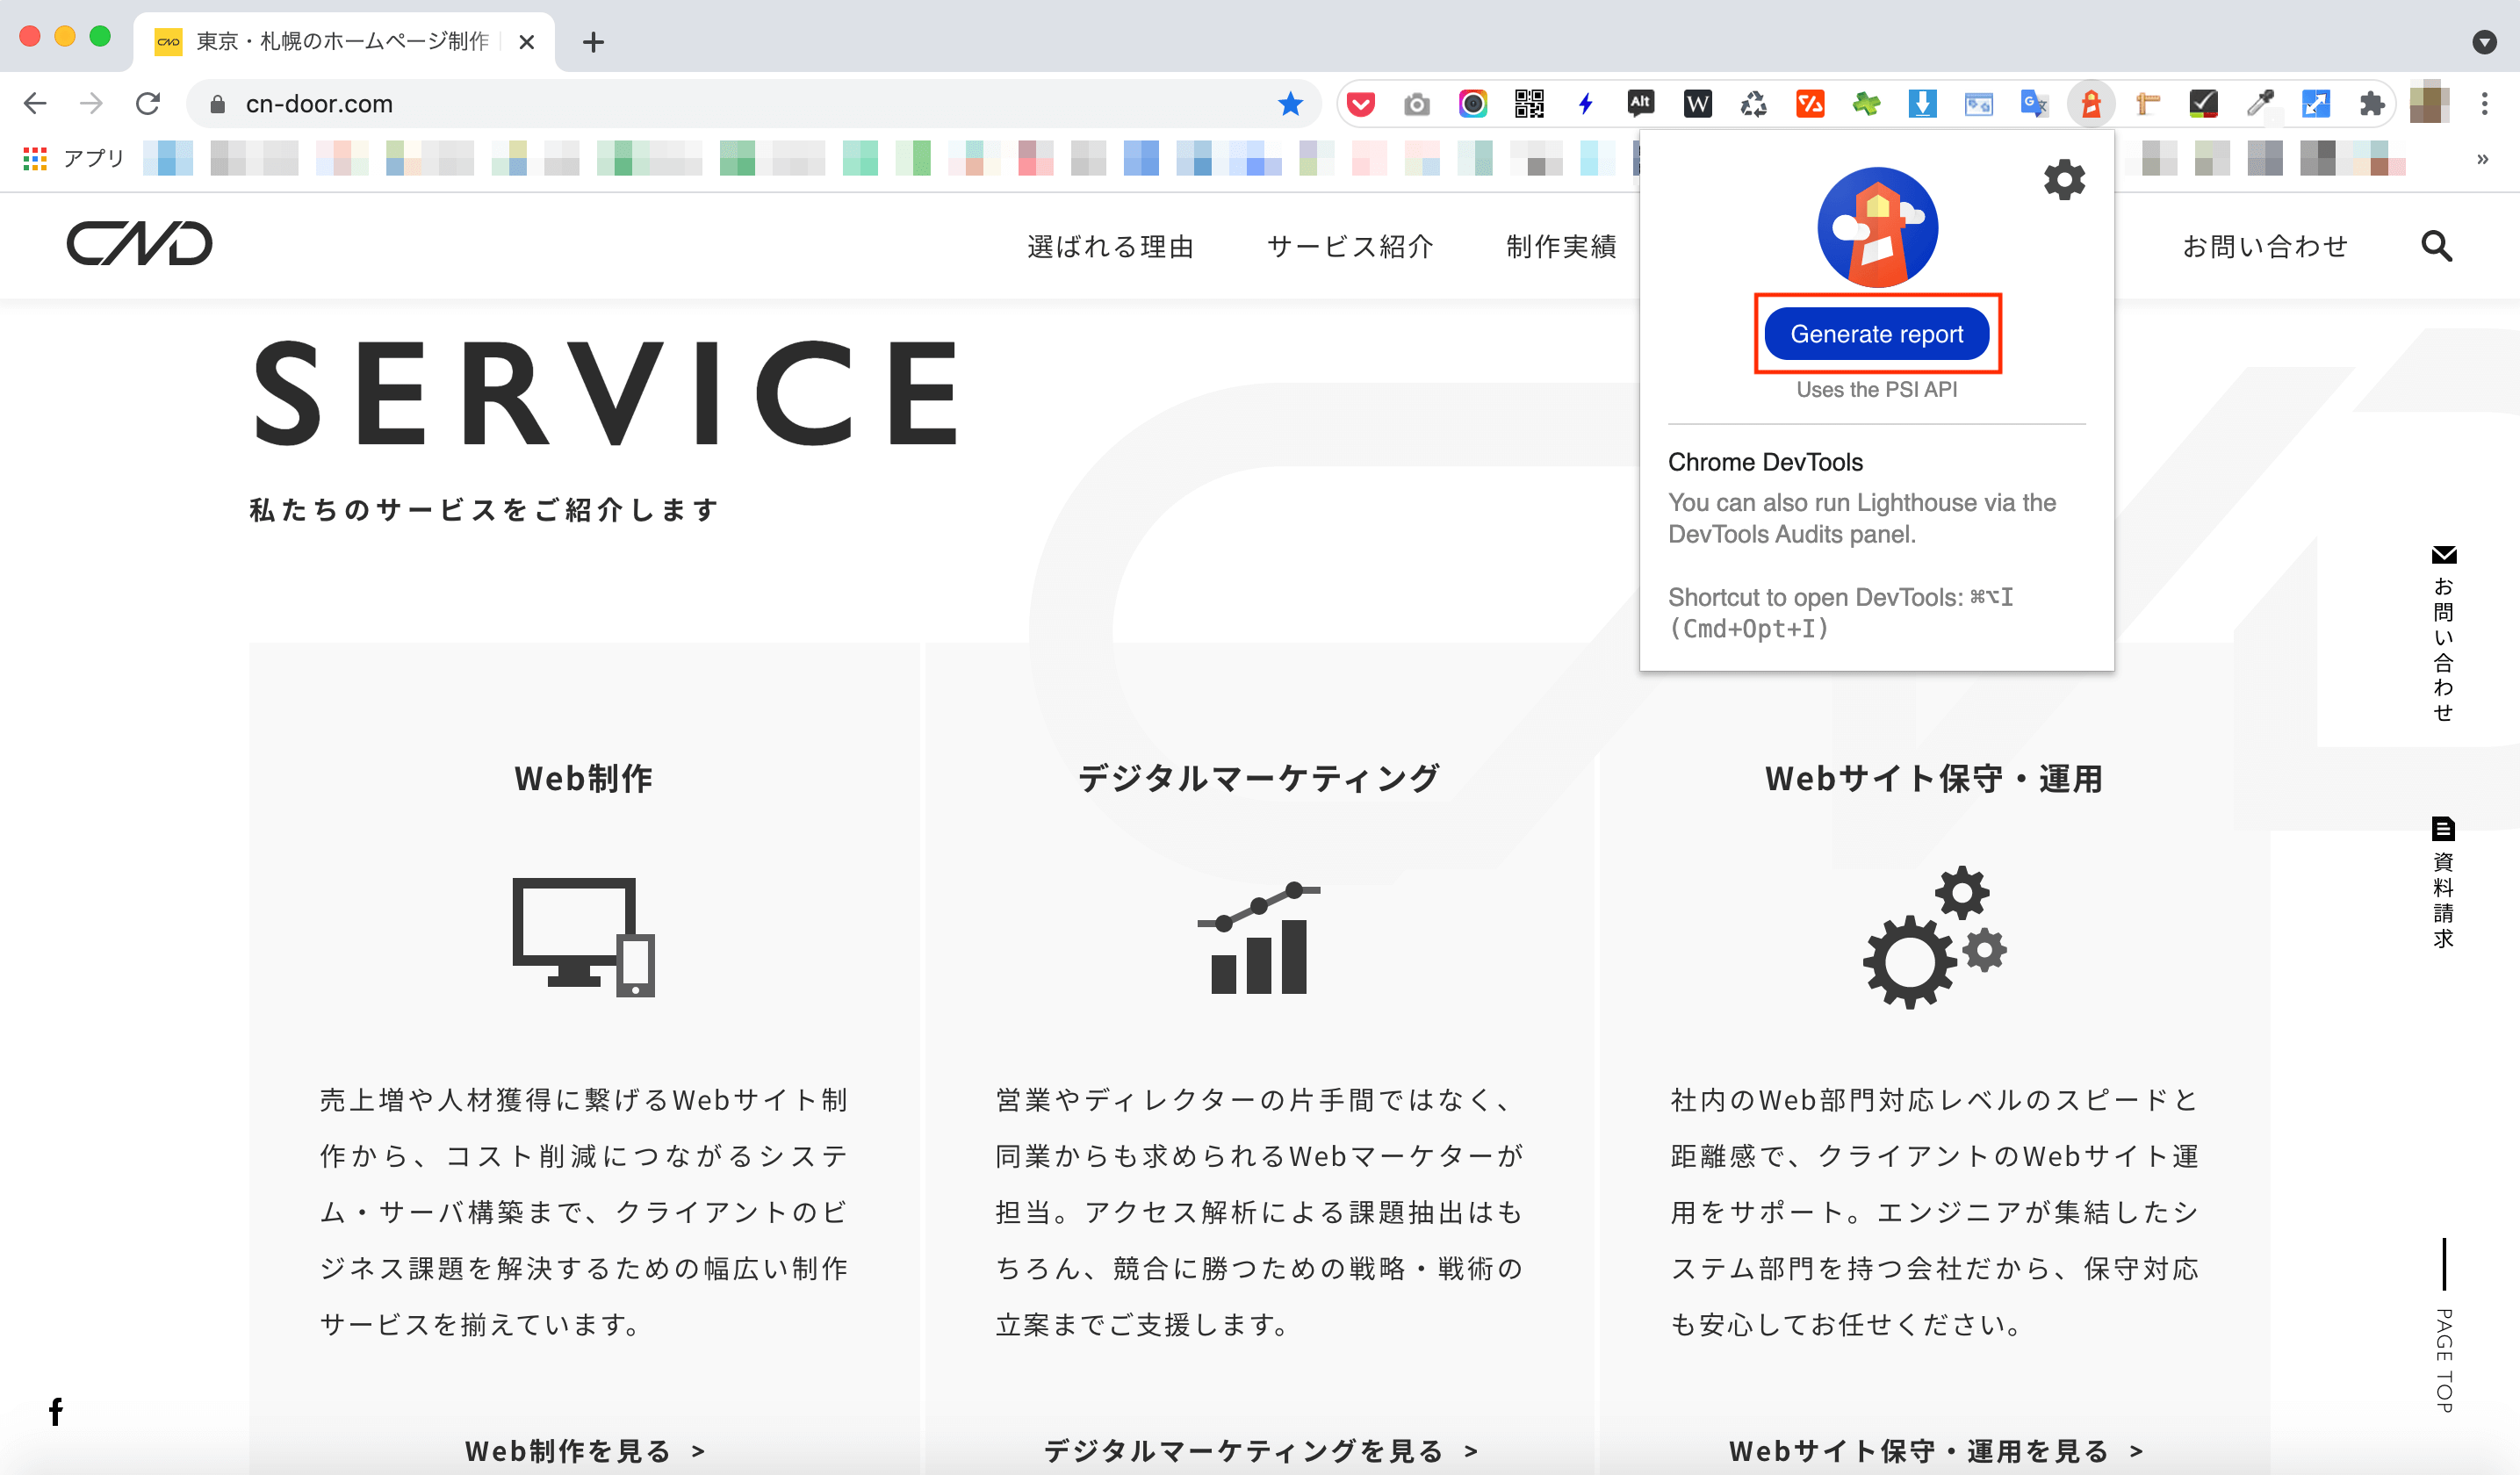Click Generate report button

coord(1876,334)
